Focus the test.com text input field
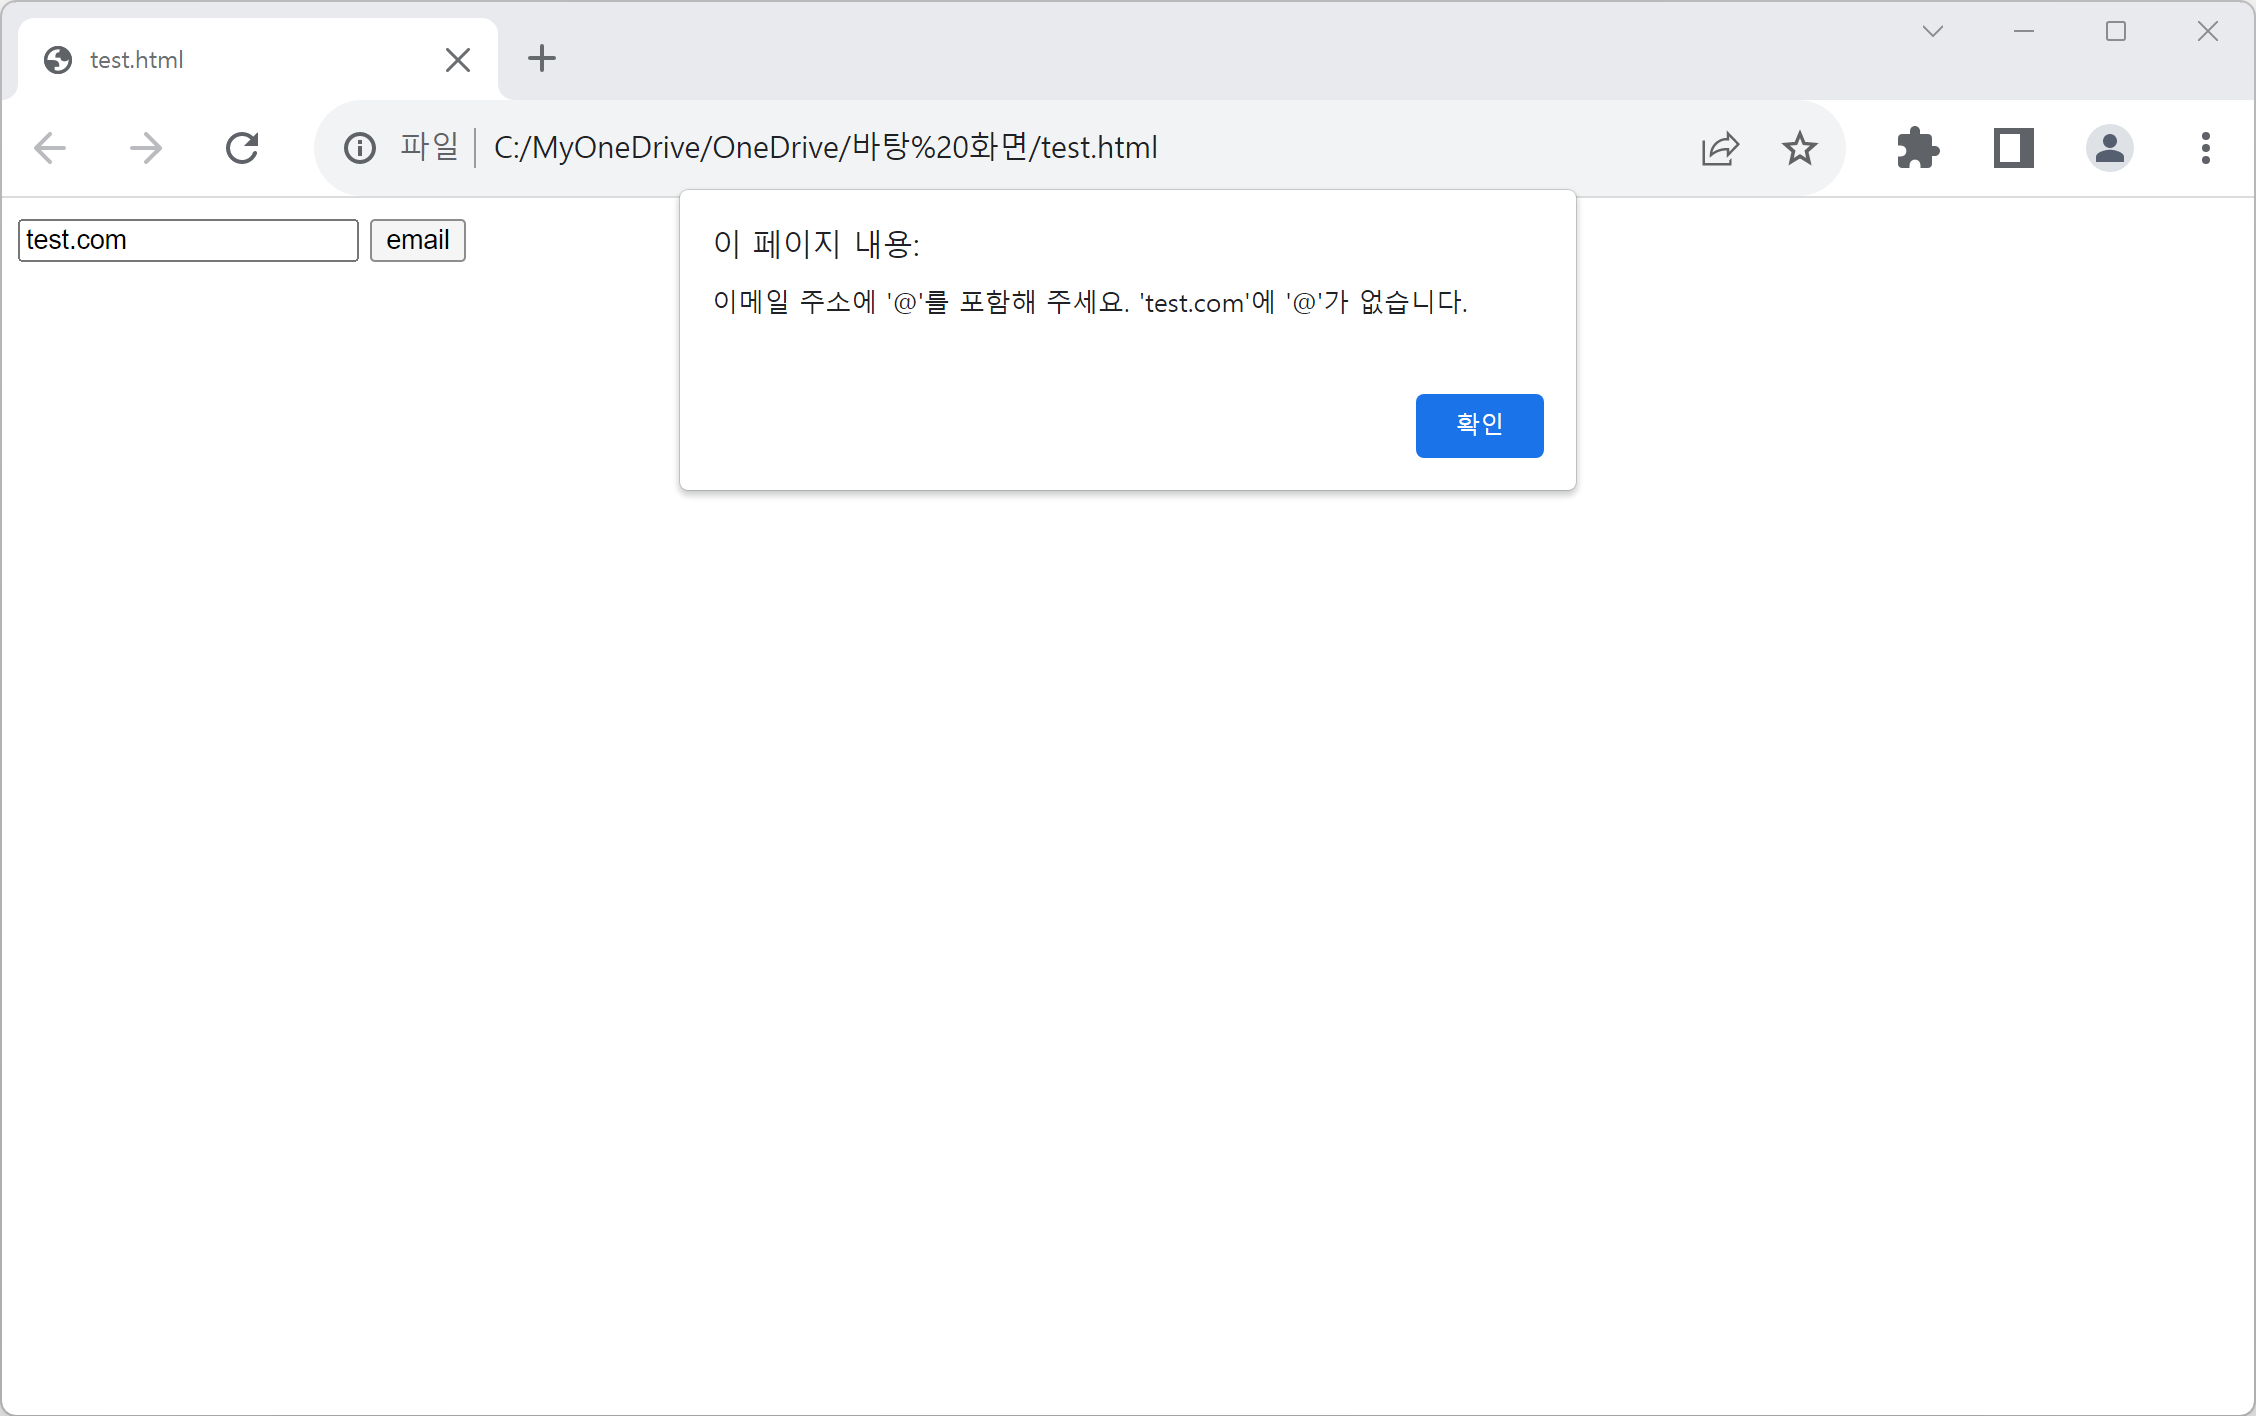2256x1416 pixels. click(x=188, y=241)
